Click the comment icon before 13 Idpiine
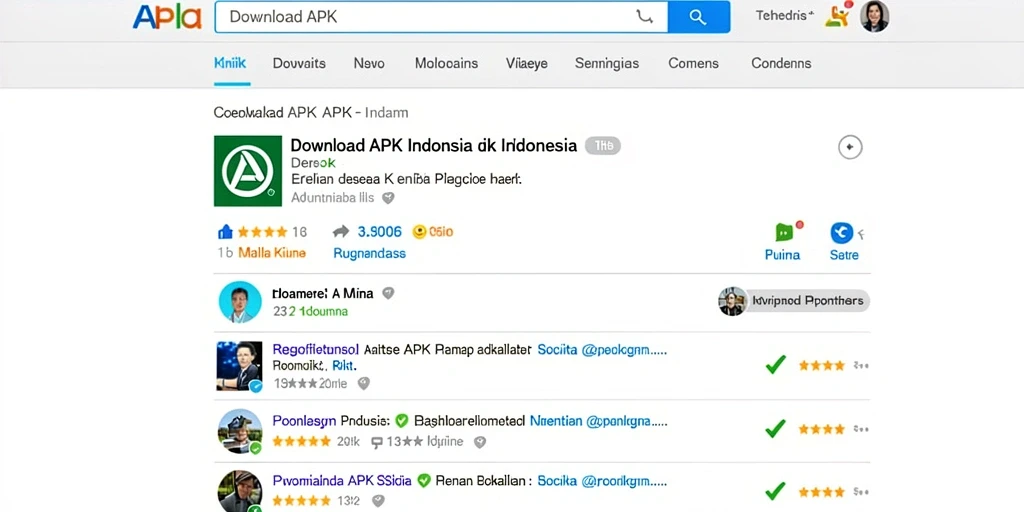This screenshot has width=1024, height=512. tap(376, 442)
